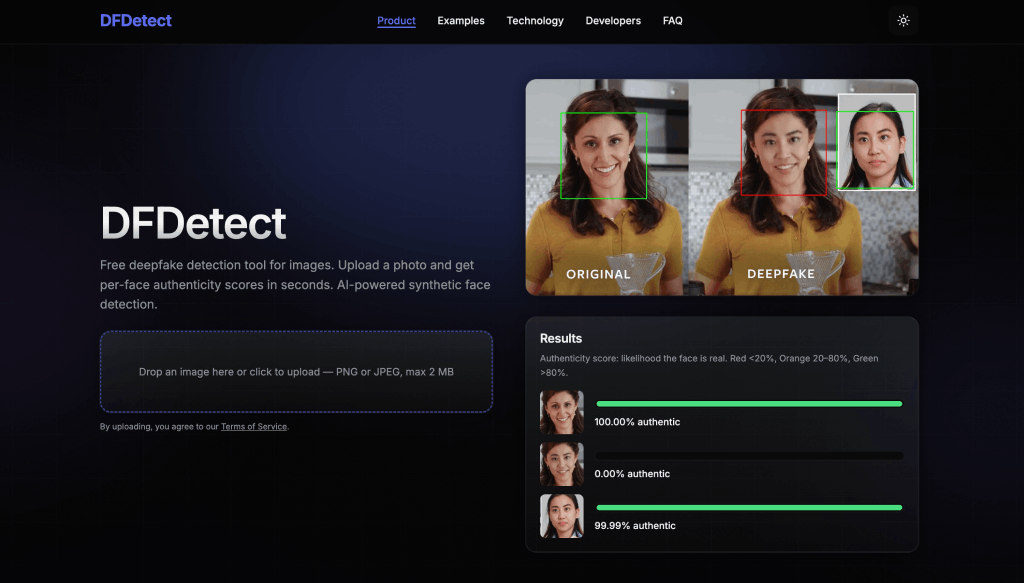Select the cropped face inset in DEEPFAKE image
Viewport: 1024px width, 583px height.
875,141
